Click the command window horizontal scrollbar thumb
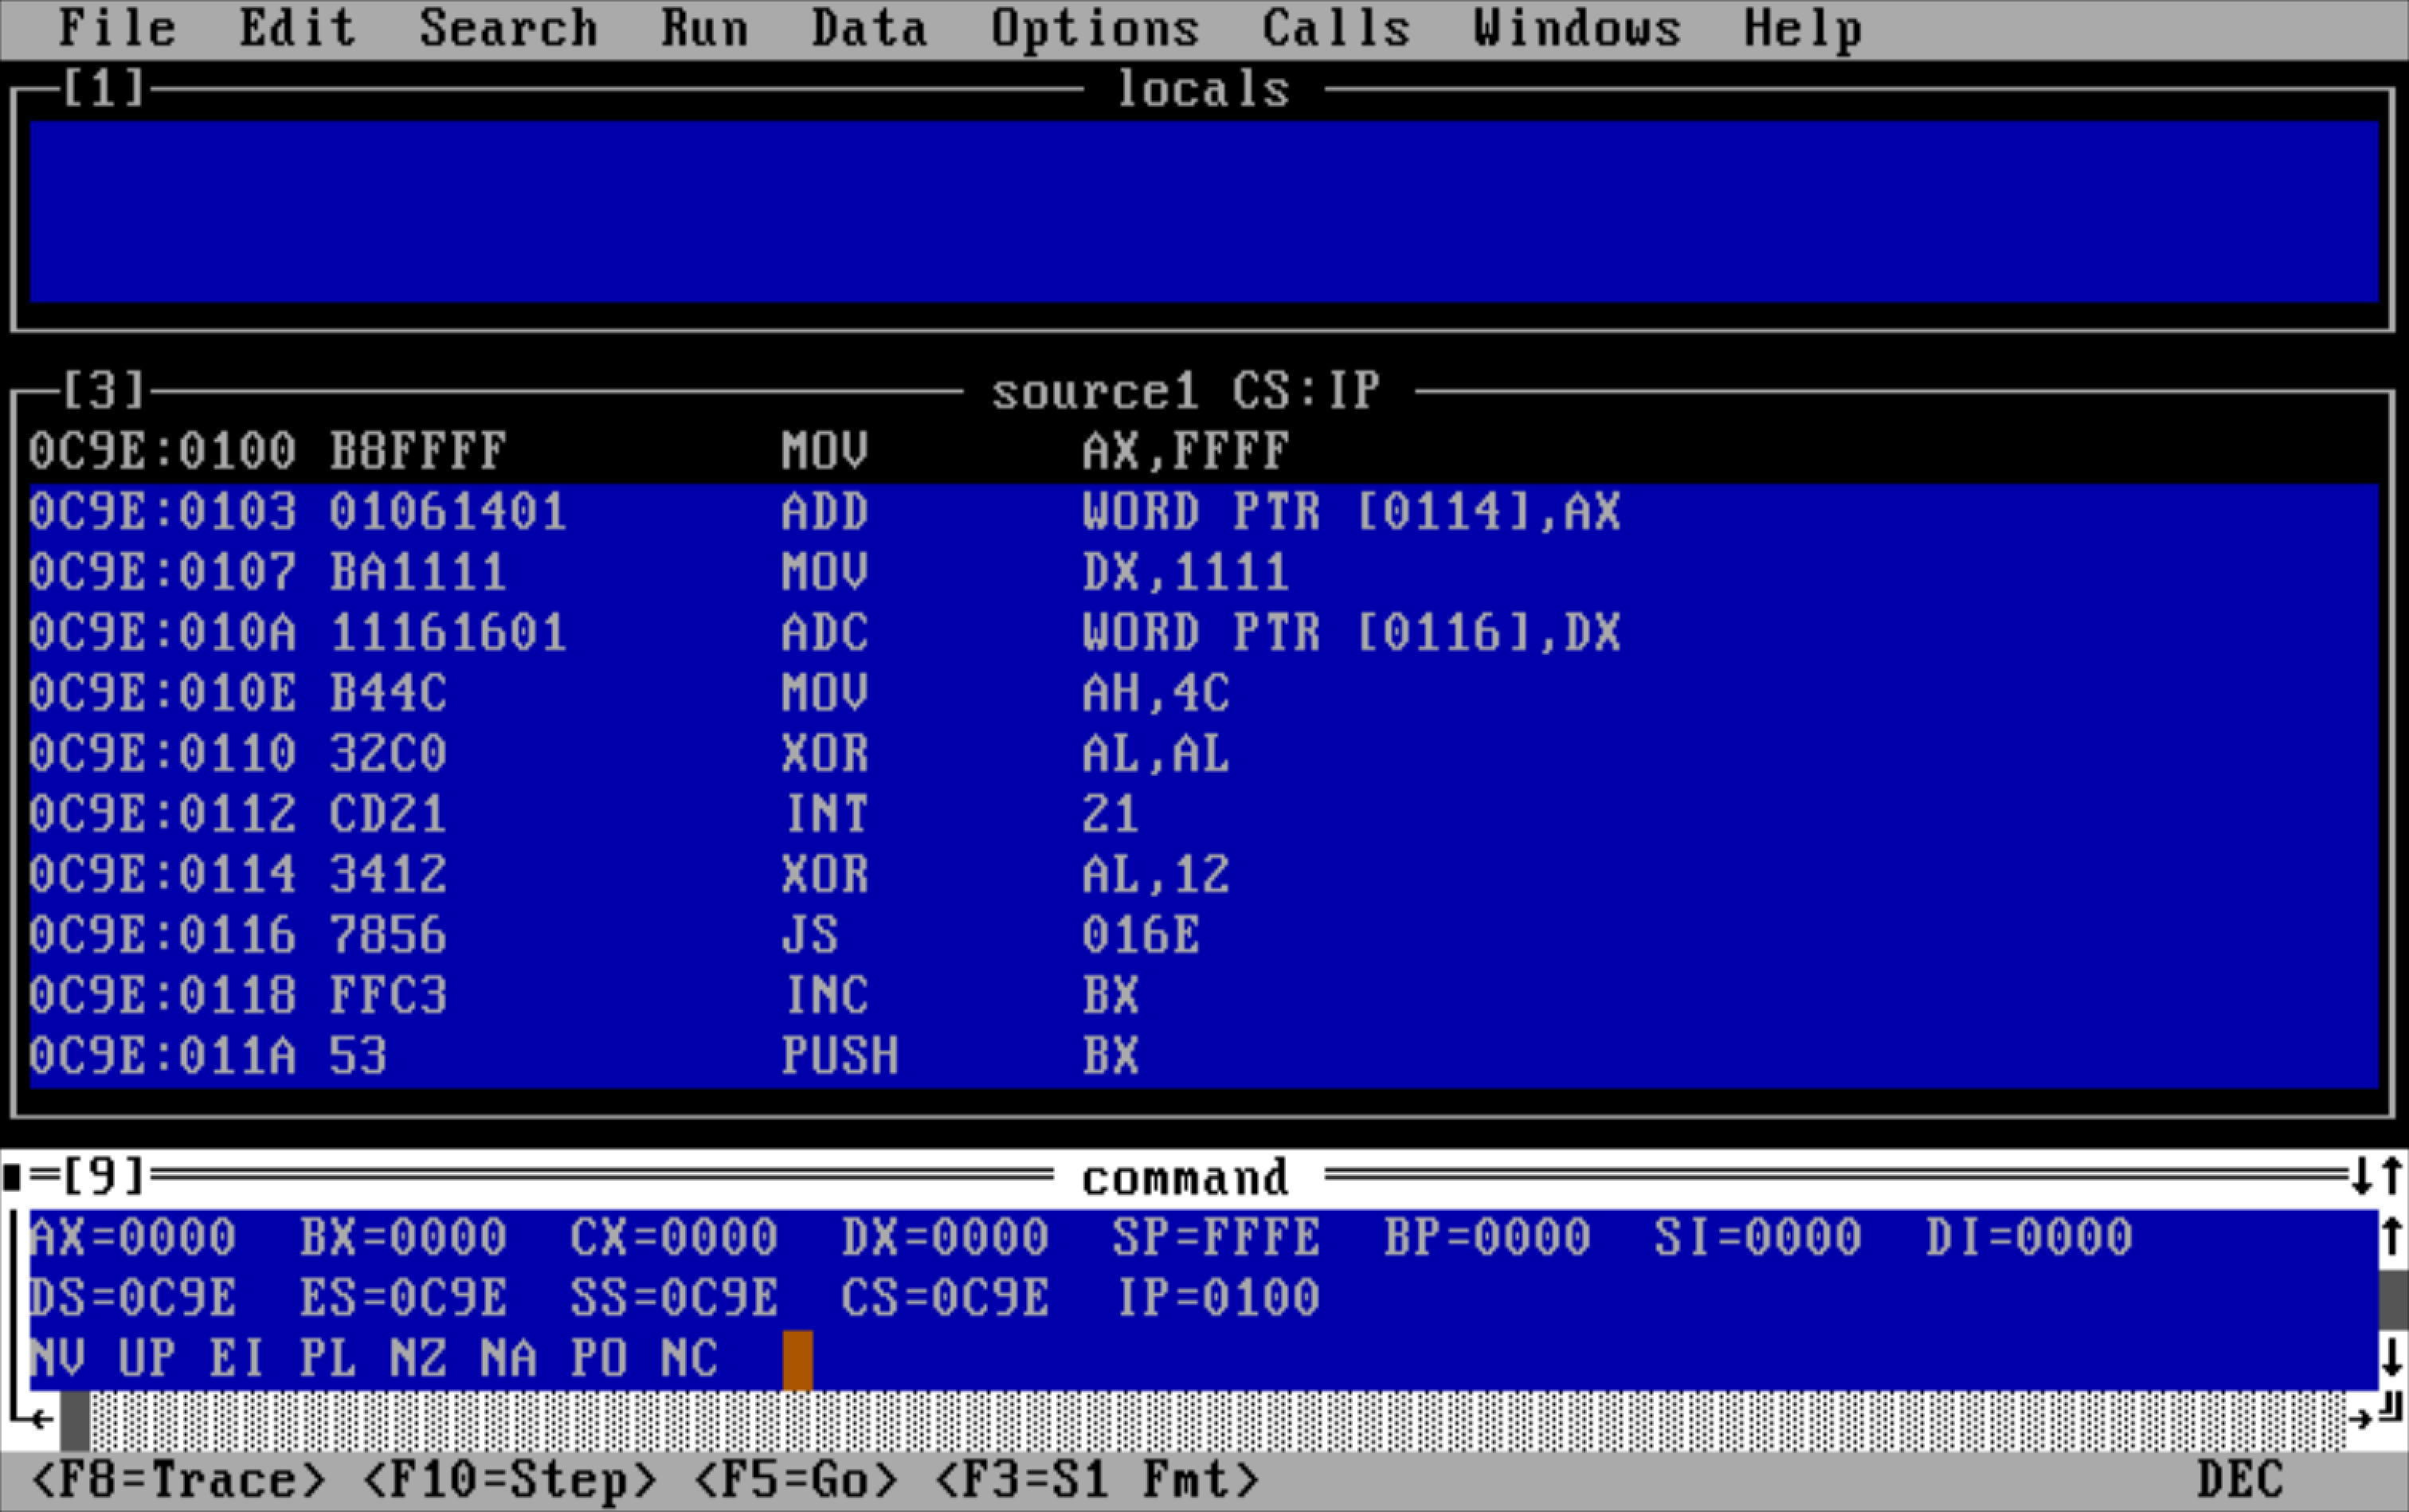 pyautogui.click(x=75, y=1420)
